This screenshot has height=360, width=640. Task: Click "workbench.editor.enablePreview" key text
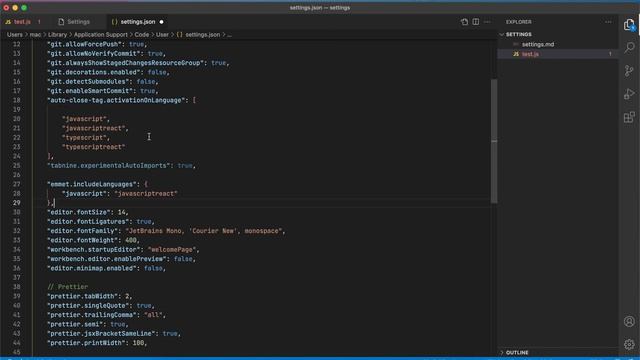[x=107, y=259]
